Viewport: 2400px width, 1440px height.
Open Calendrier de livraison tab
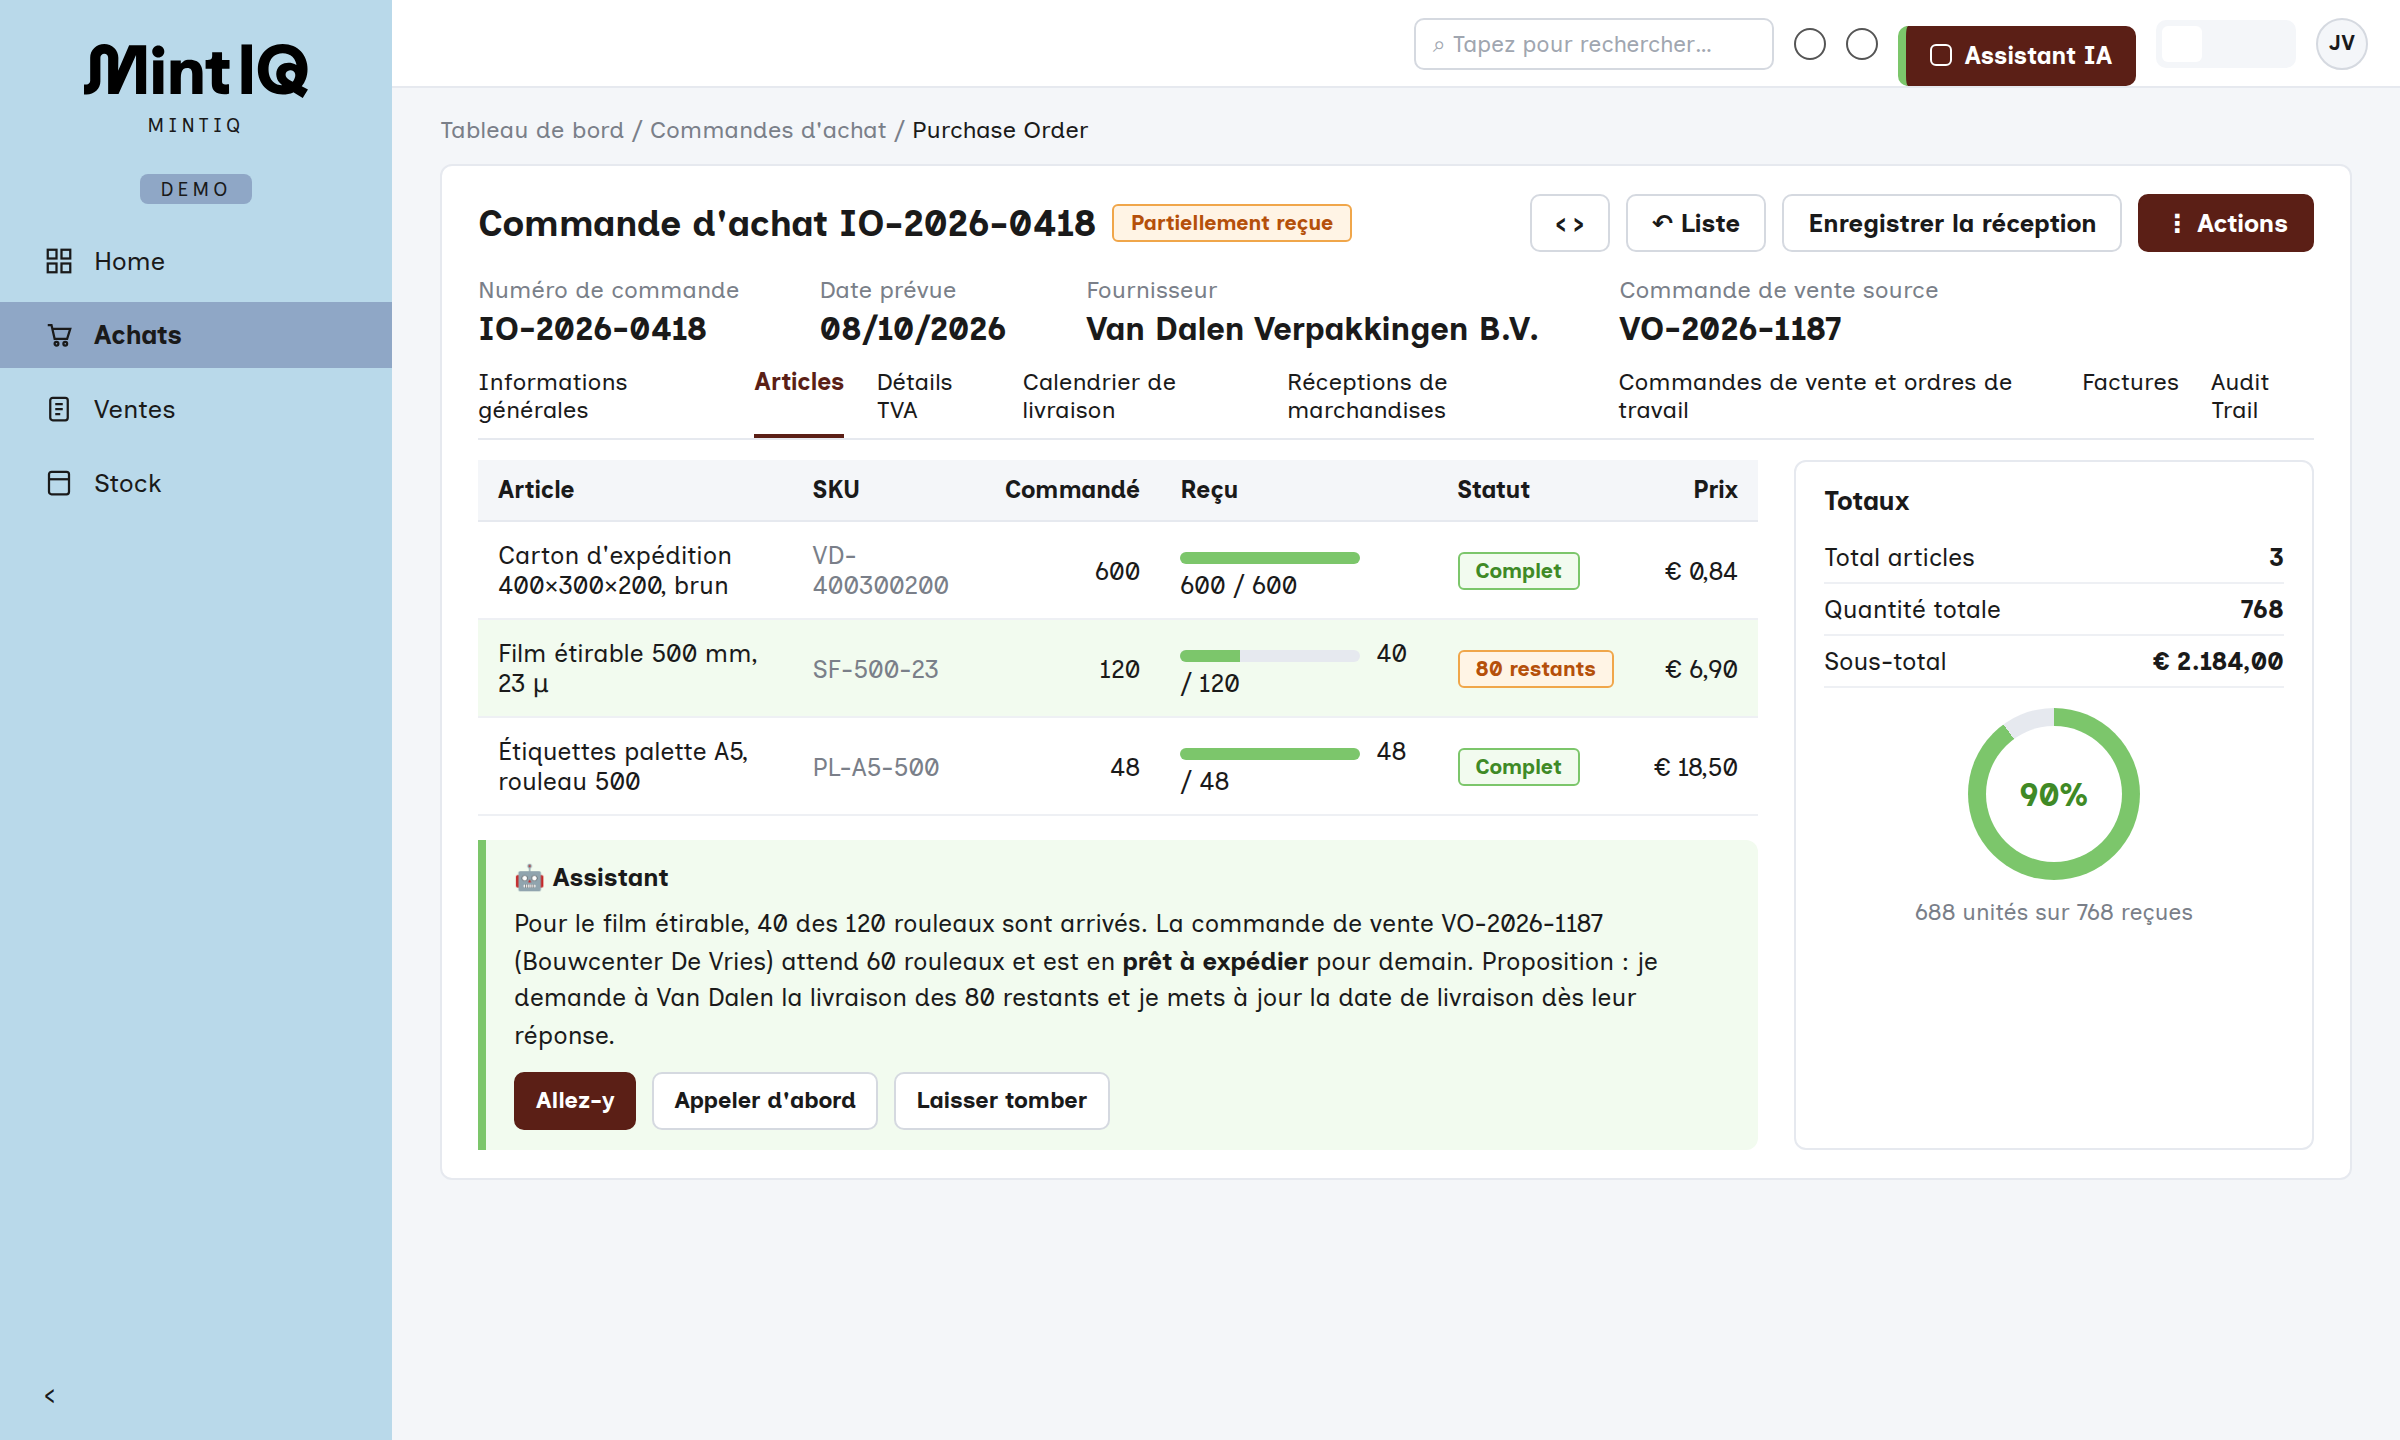(x=1138, y=396)
